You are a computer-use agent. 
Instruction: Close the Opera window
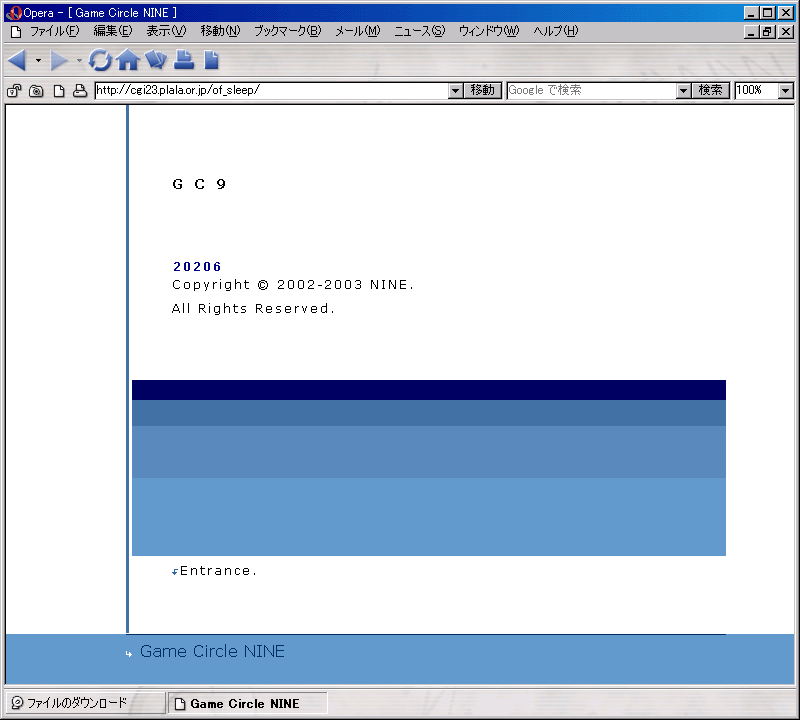(x=786, y=13)
